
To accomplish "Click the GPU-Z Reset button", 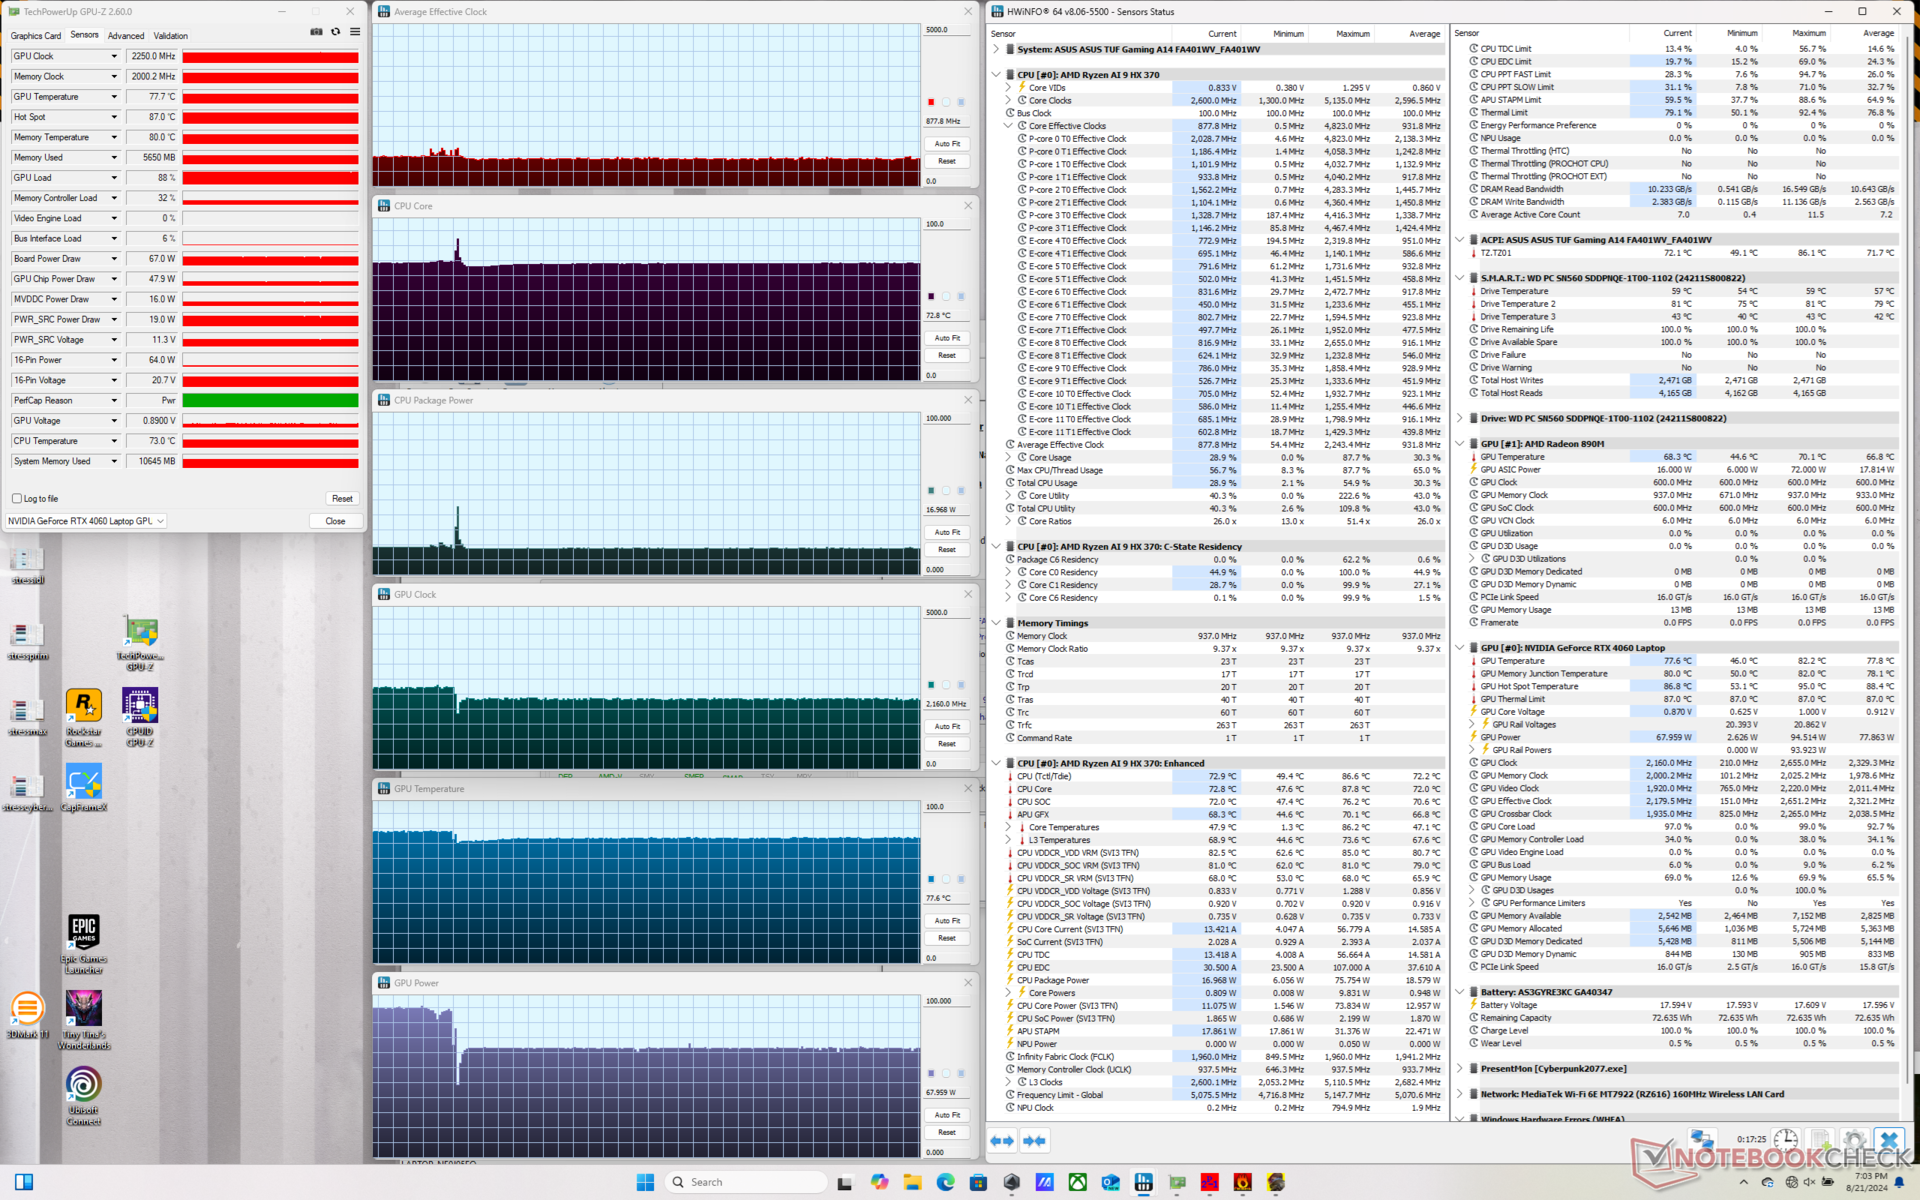I will [x=342, y=498].
